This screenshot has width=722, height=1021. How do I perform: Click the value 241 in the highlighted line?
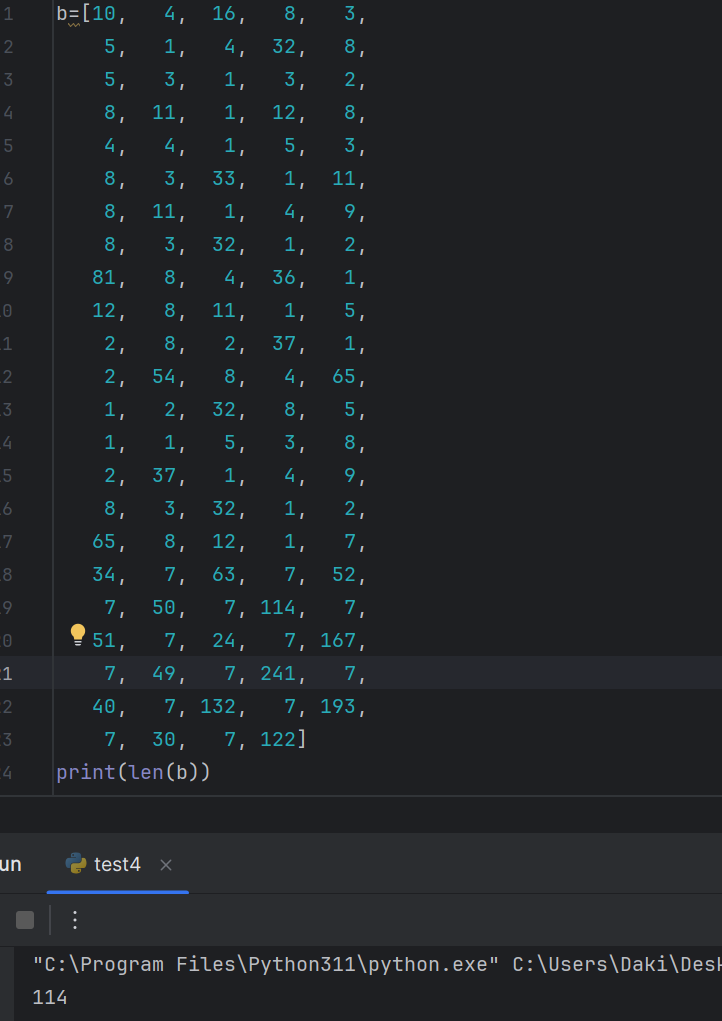pyautogui.click(x=277, y=674)
